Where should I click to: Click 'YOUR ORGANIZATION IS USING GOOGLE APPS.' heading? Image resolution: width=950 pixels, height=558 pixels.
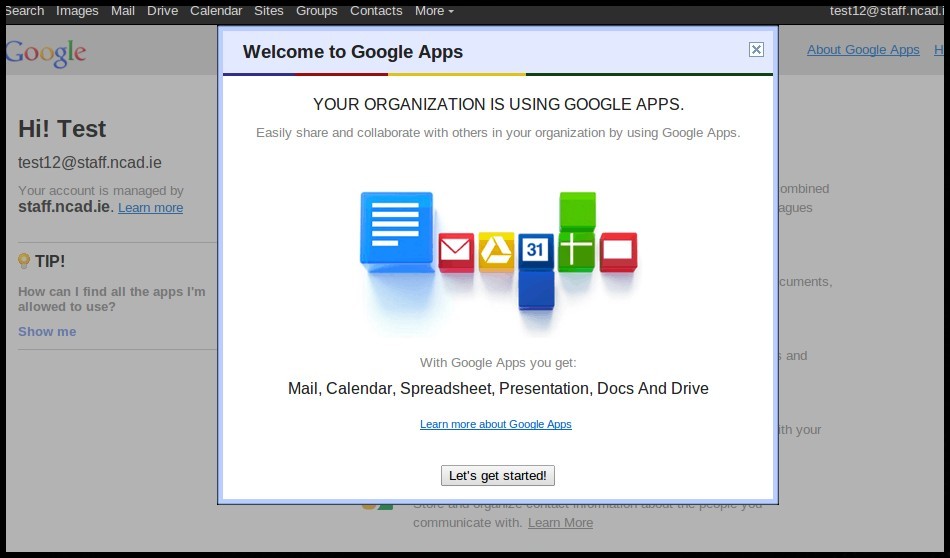(x=498, y=104)
